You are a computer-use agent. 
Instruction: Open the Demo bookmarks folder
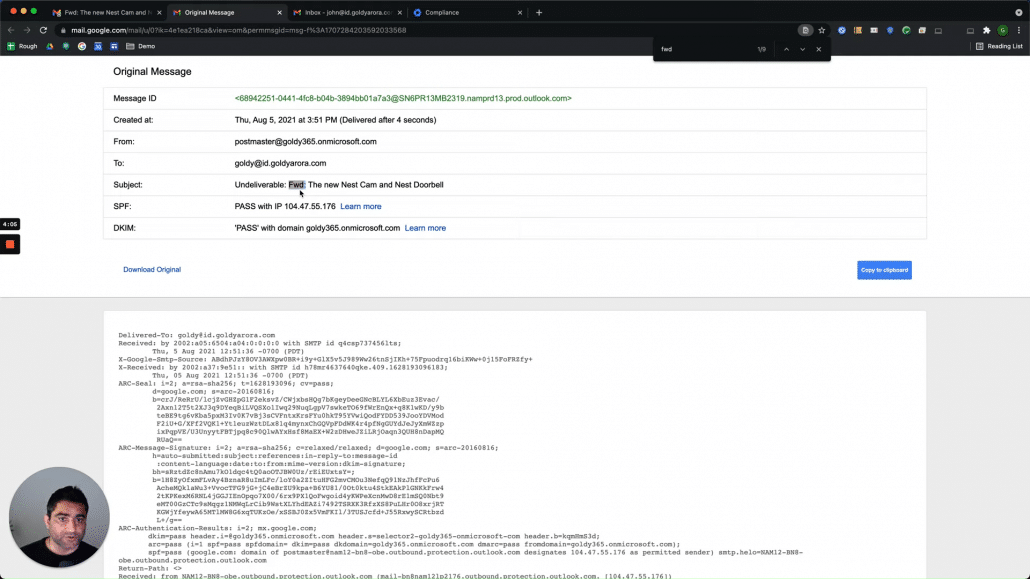pyautogui.click(x=141, y=47)
